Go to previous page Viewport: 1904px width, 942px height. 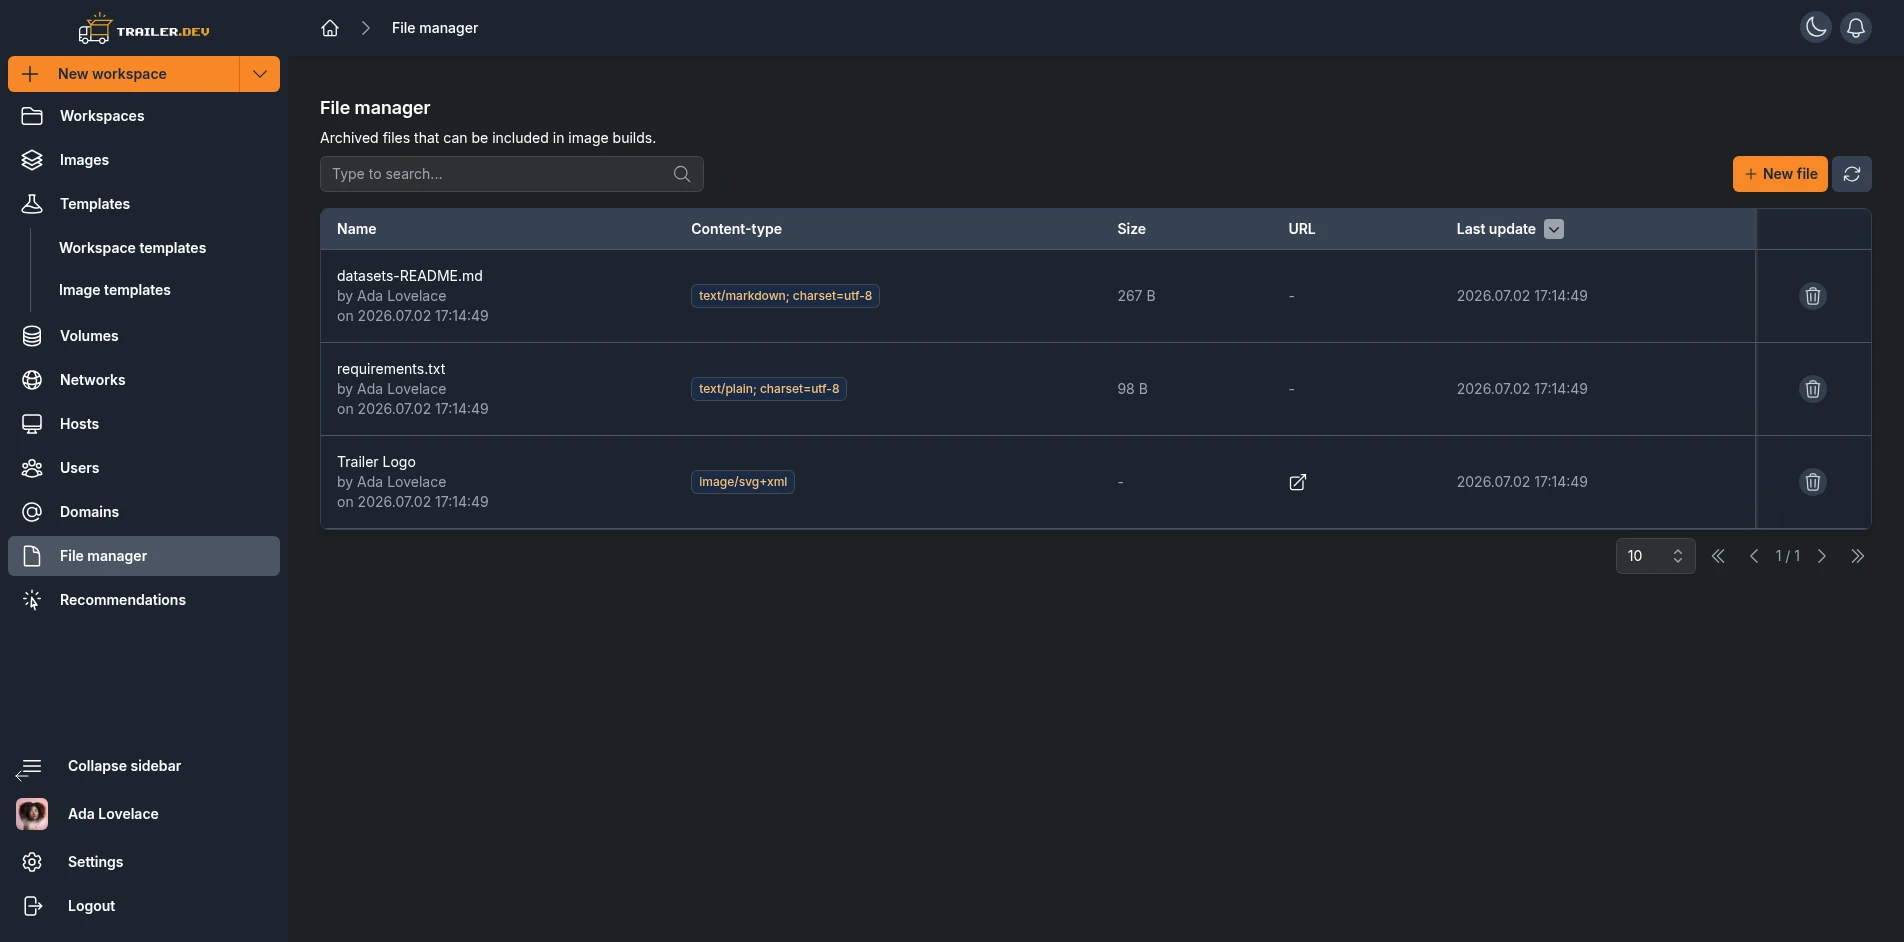coord(1754,556)
